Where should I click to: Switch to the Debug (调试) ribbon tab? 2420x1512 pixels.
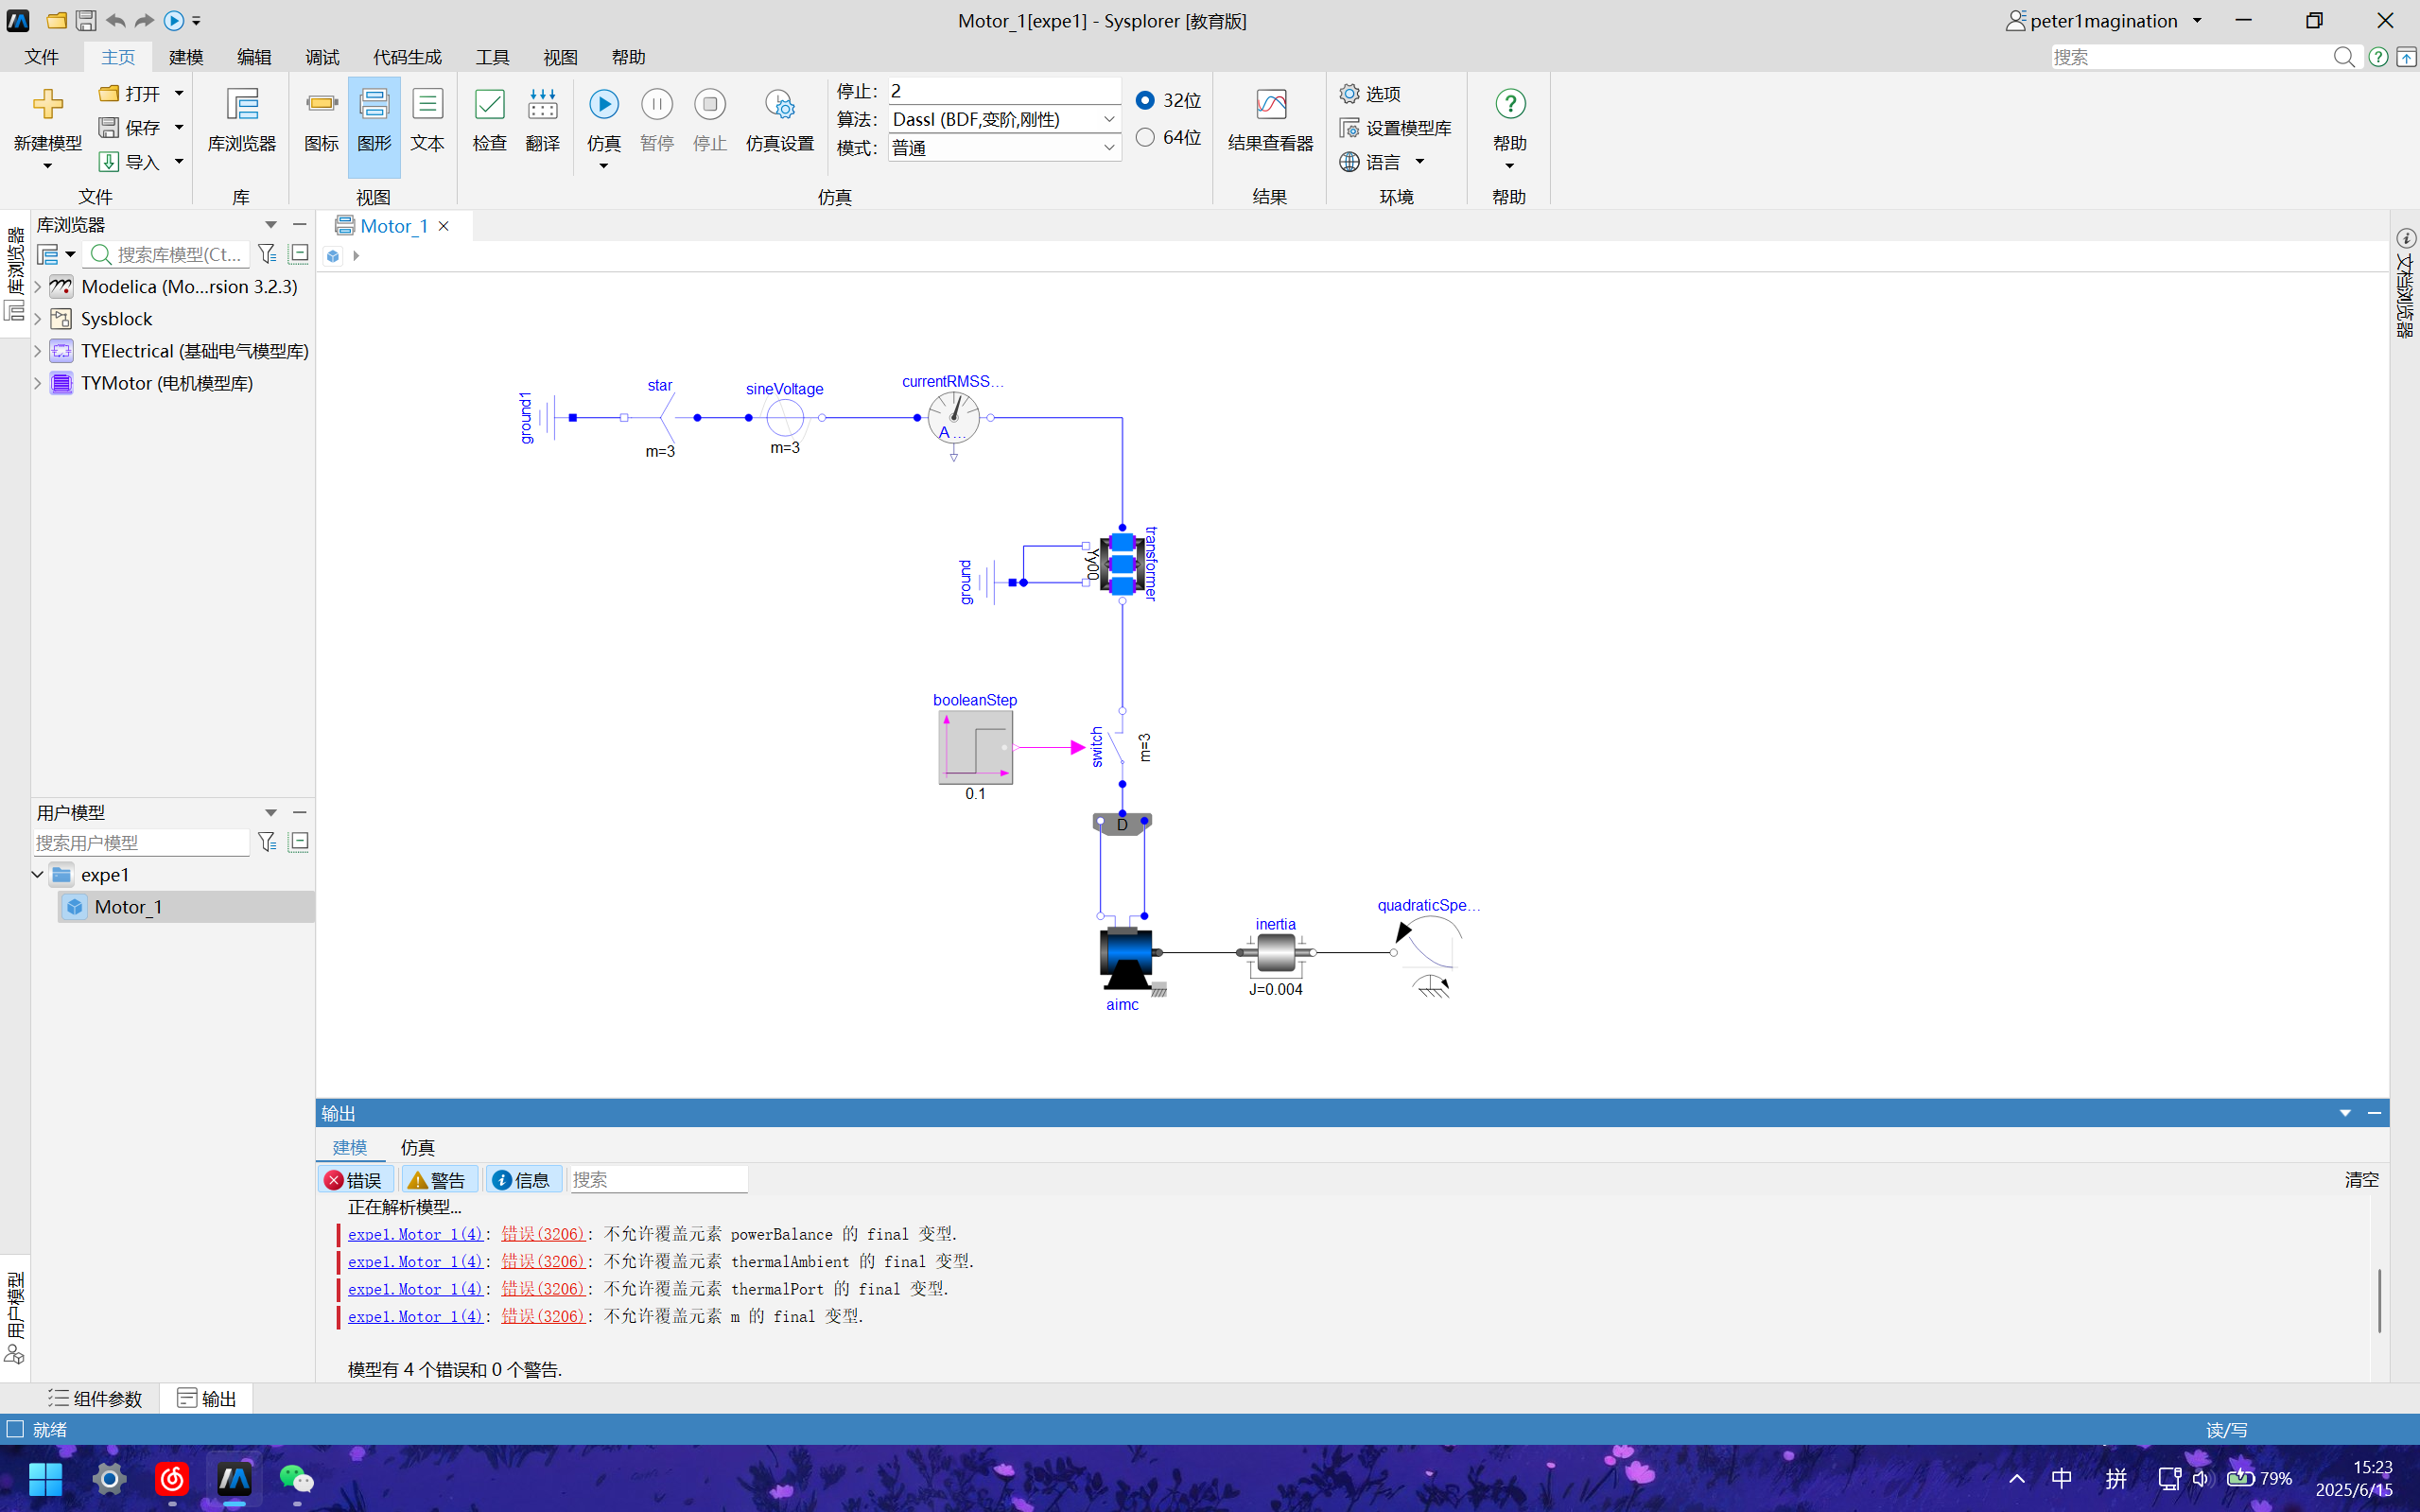322,57
